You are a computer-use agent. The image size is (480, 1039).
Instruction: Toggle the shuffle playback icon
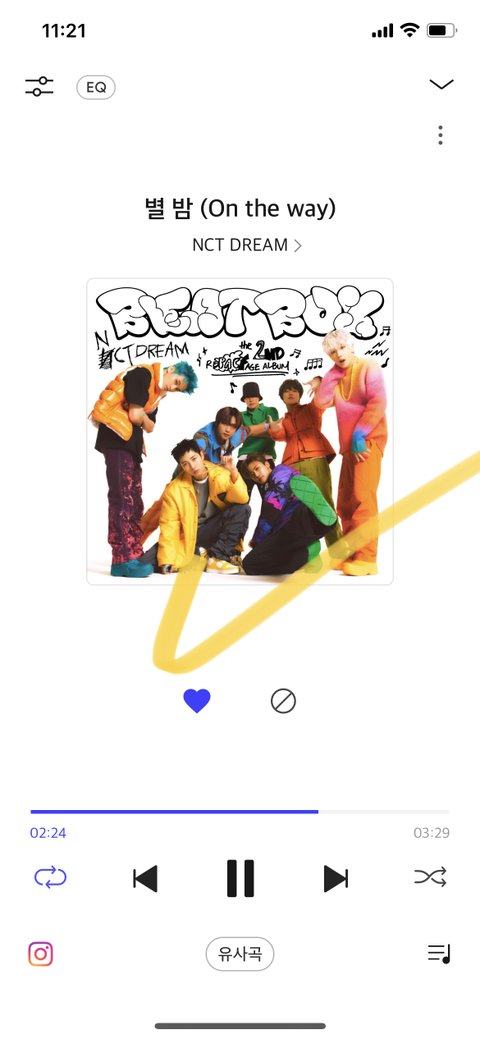pyautogui.click(x=430, y=877)
